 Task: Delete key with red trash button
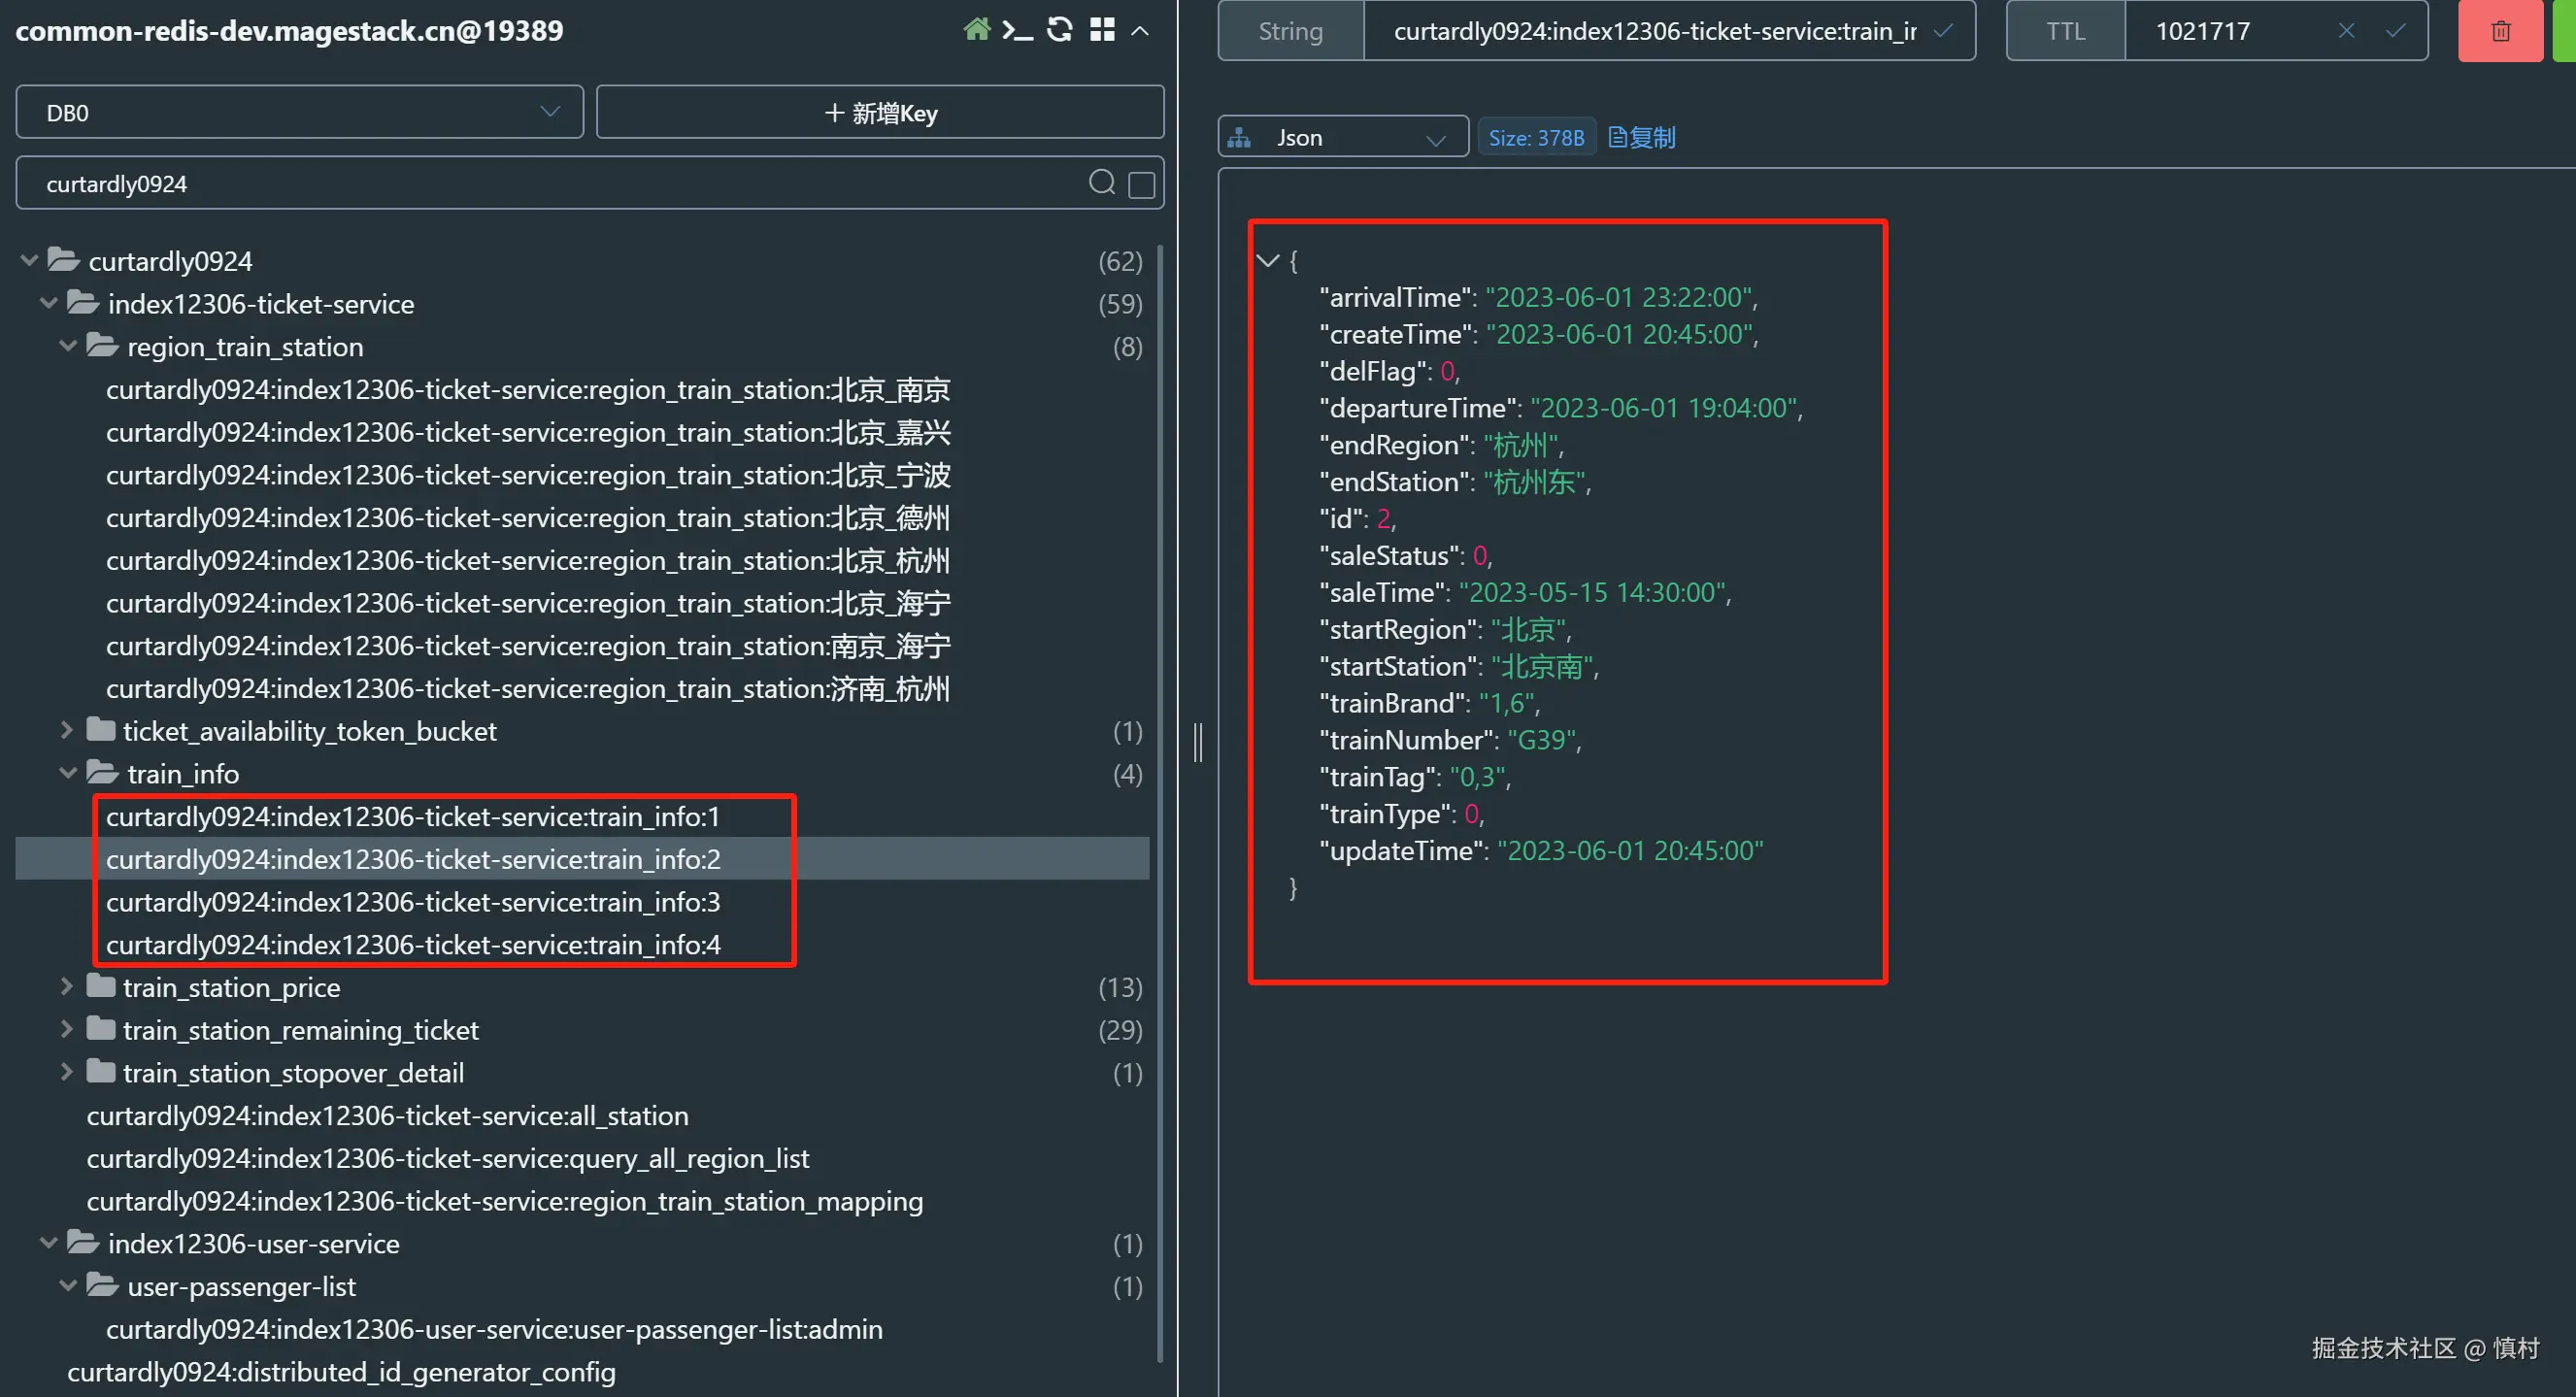[2499, 31]
